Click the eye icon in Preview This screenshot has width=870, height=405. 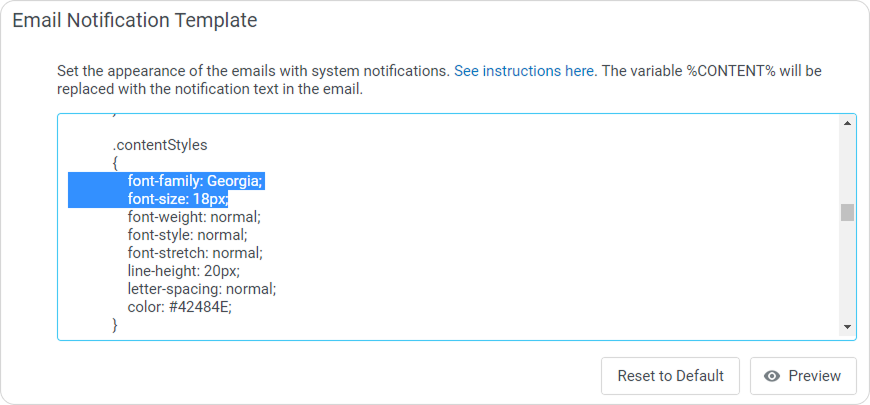pos(771,376)
